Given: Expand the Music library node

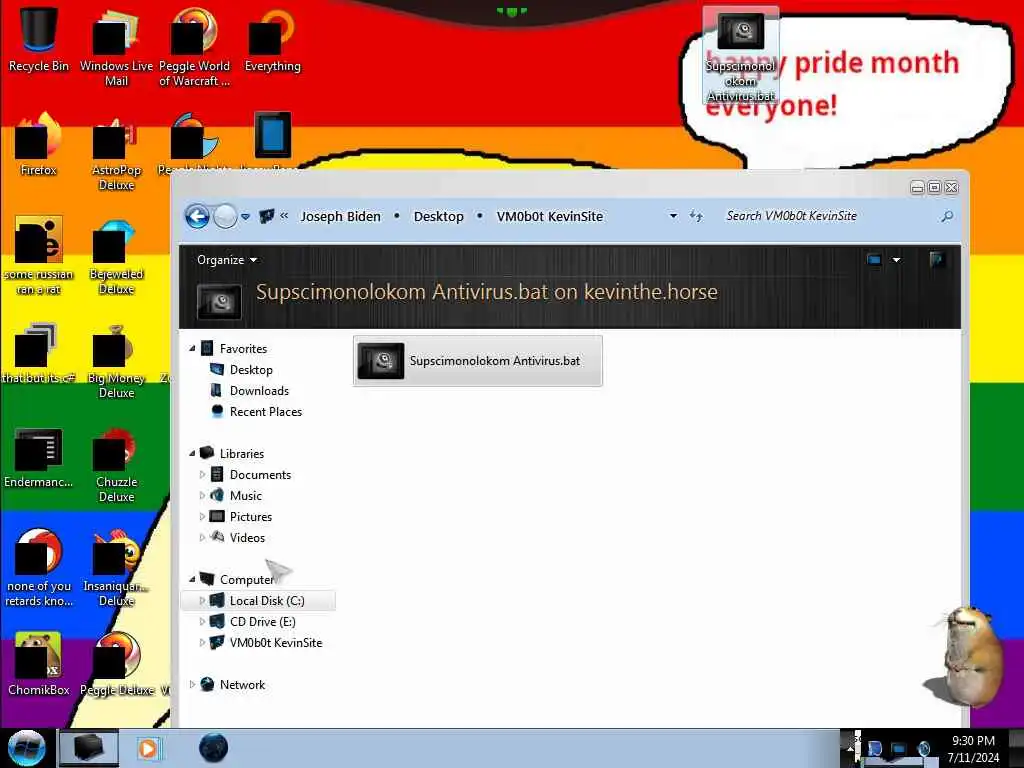Looking at the screenshot, I should [202, 496].
